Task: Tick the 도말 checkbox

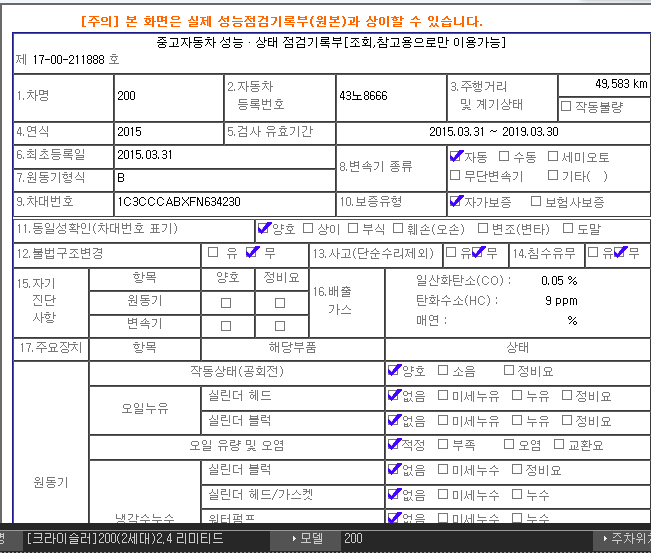Action: tap(567, 228)
